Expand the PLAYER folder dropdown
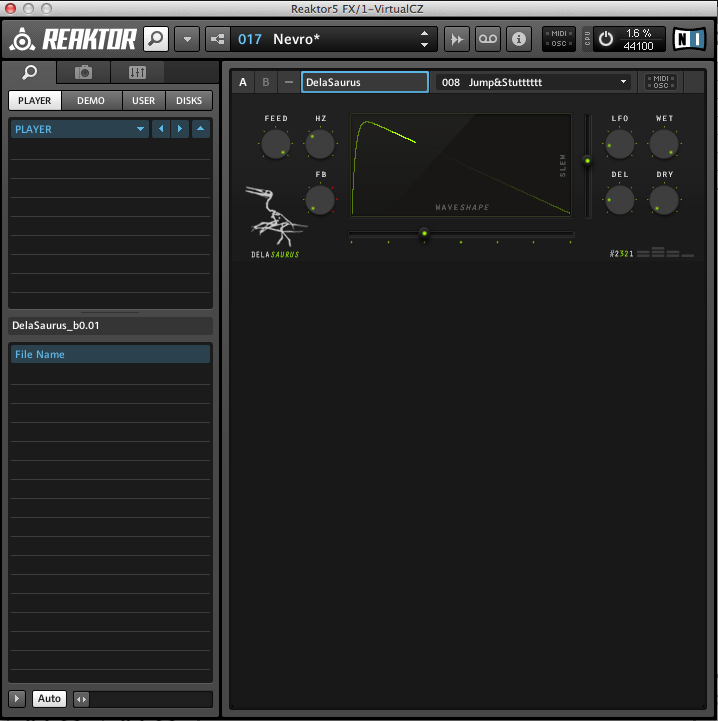This screenshot has height=721, width=718. [x=80, y=129]
